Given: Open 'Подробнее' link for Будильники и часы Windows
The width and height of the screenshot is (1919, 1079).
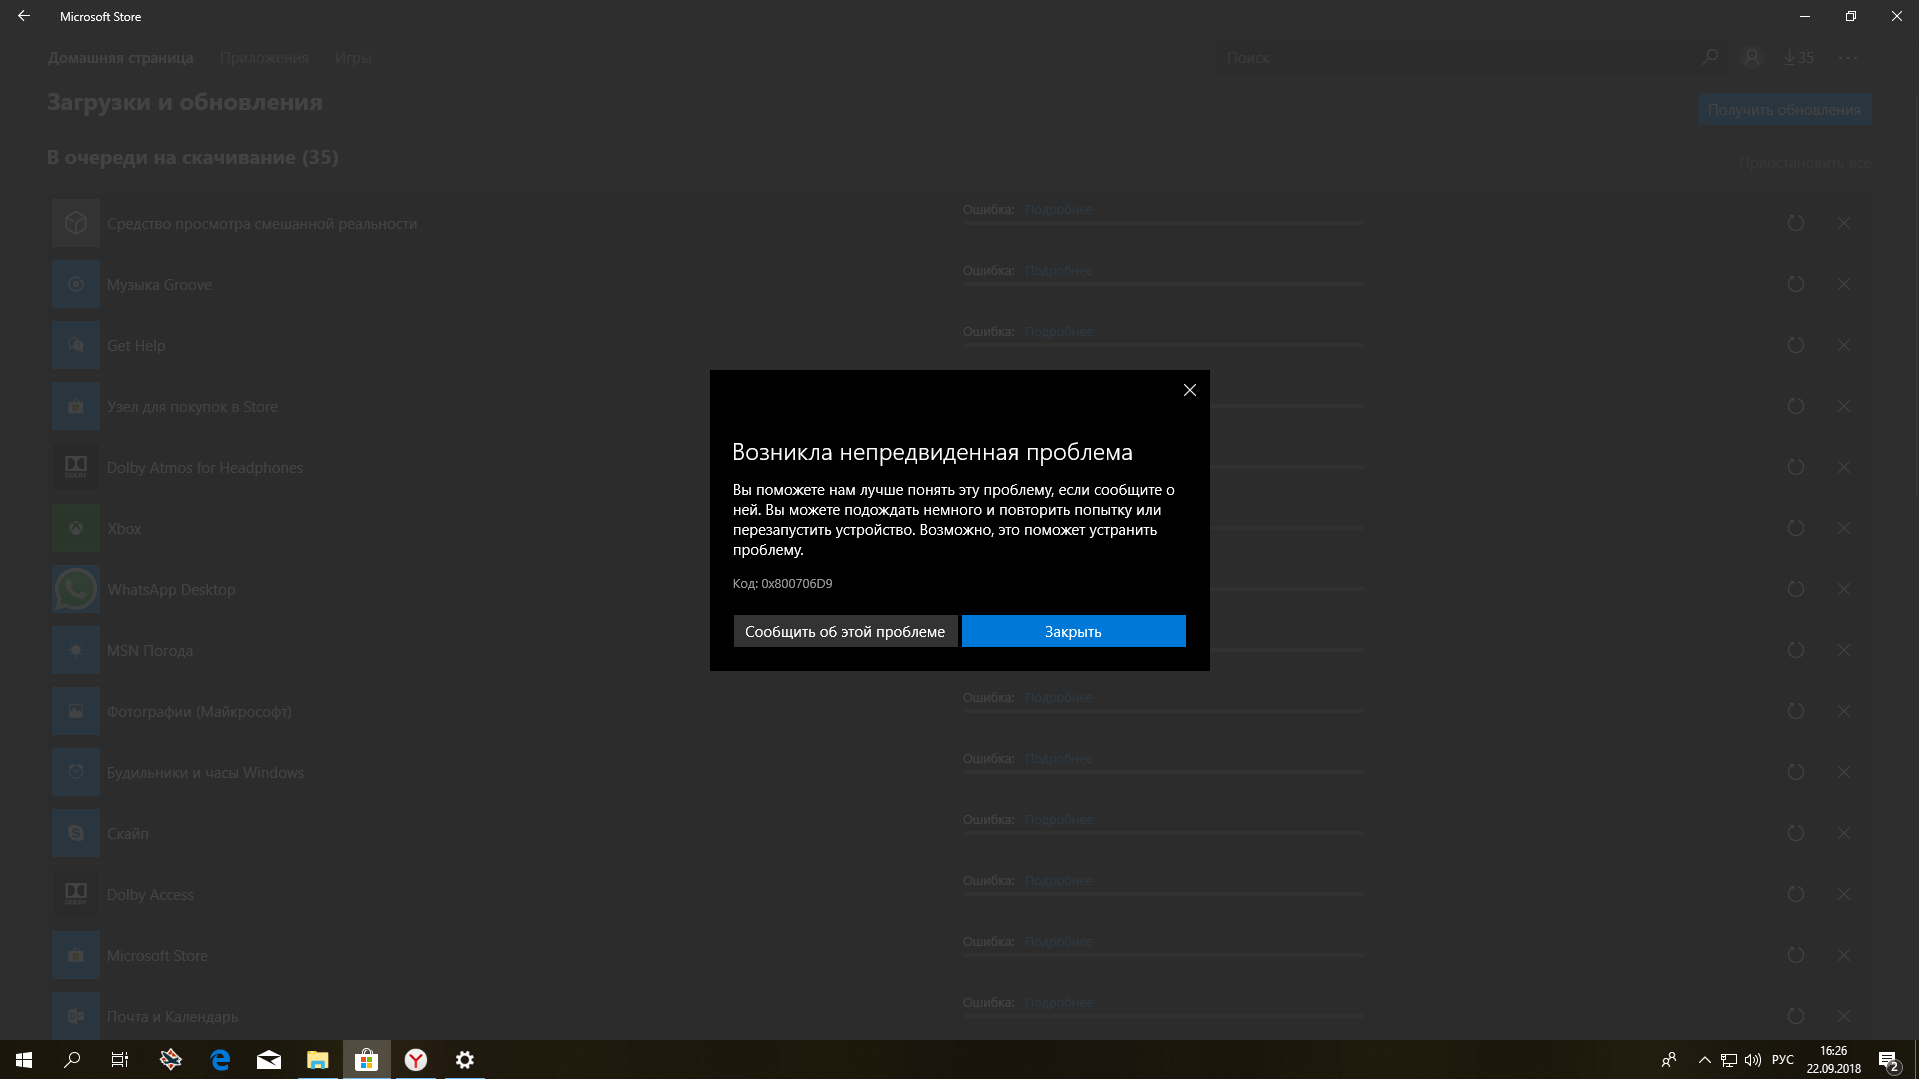Looking at the screenshot, I should (x=1058, y=758).
